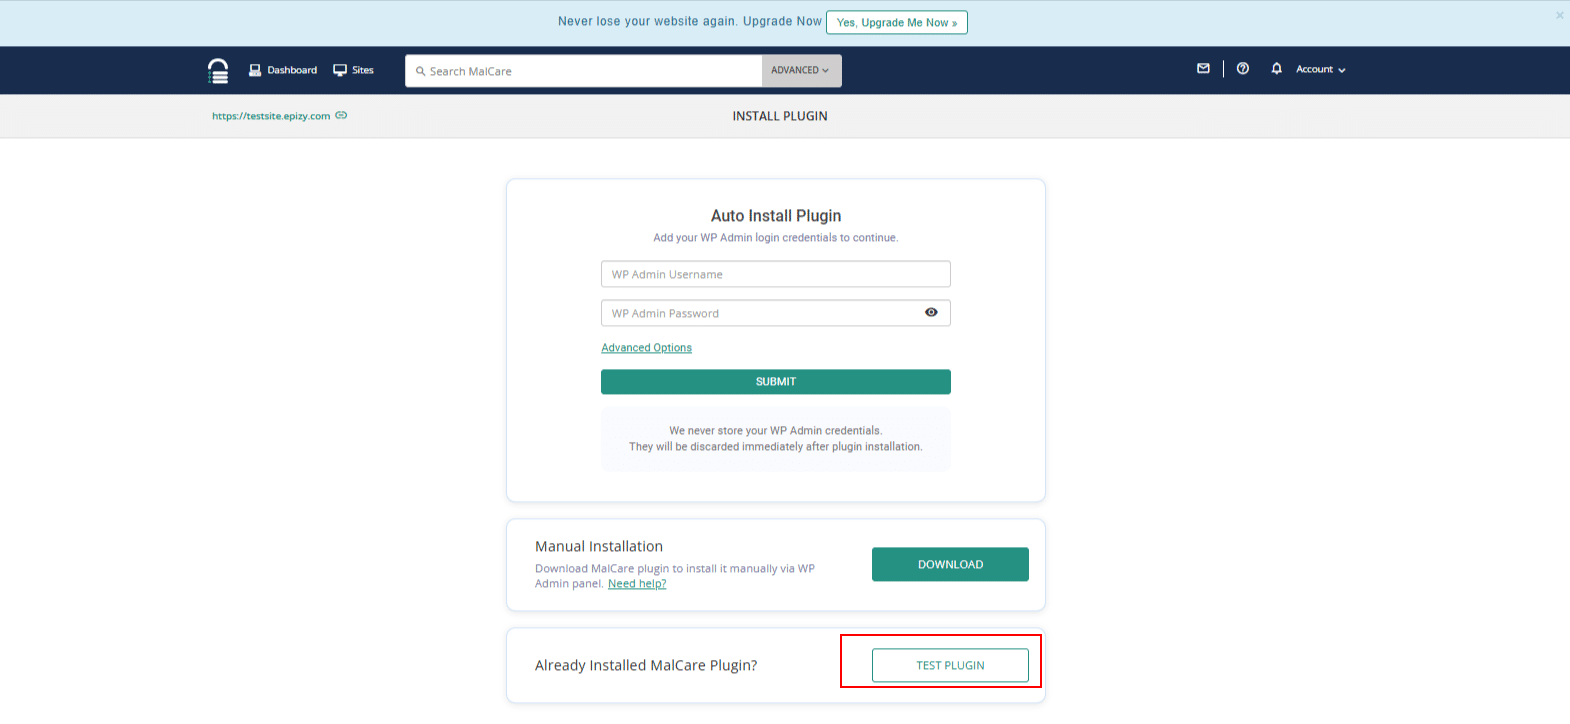Dismiss the upgrade banner with X
Image resolution: width=1570 pixels, height=724 pixels.
(x=1559, y=15)
